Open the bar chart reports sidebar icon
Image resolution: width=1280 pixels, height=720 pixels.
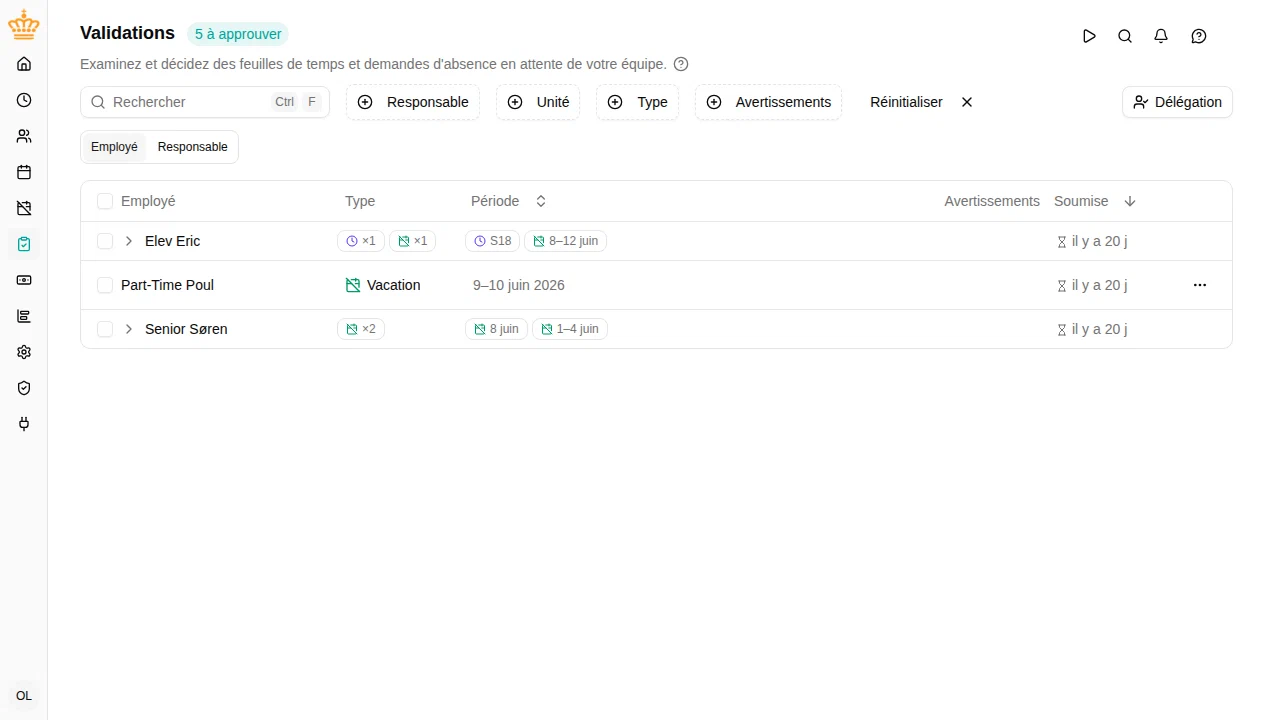point(24,316)
